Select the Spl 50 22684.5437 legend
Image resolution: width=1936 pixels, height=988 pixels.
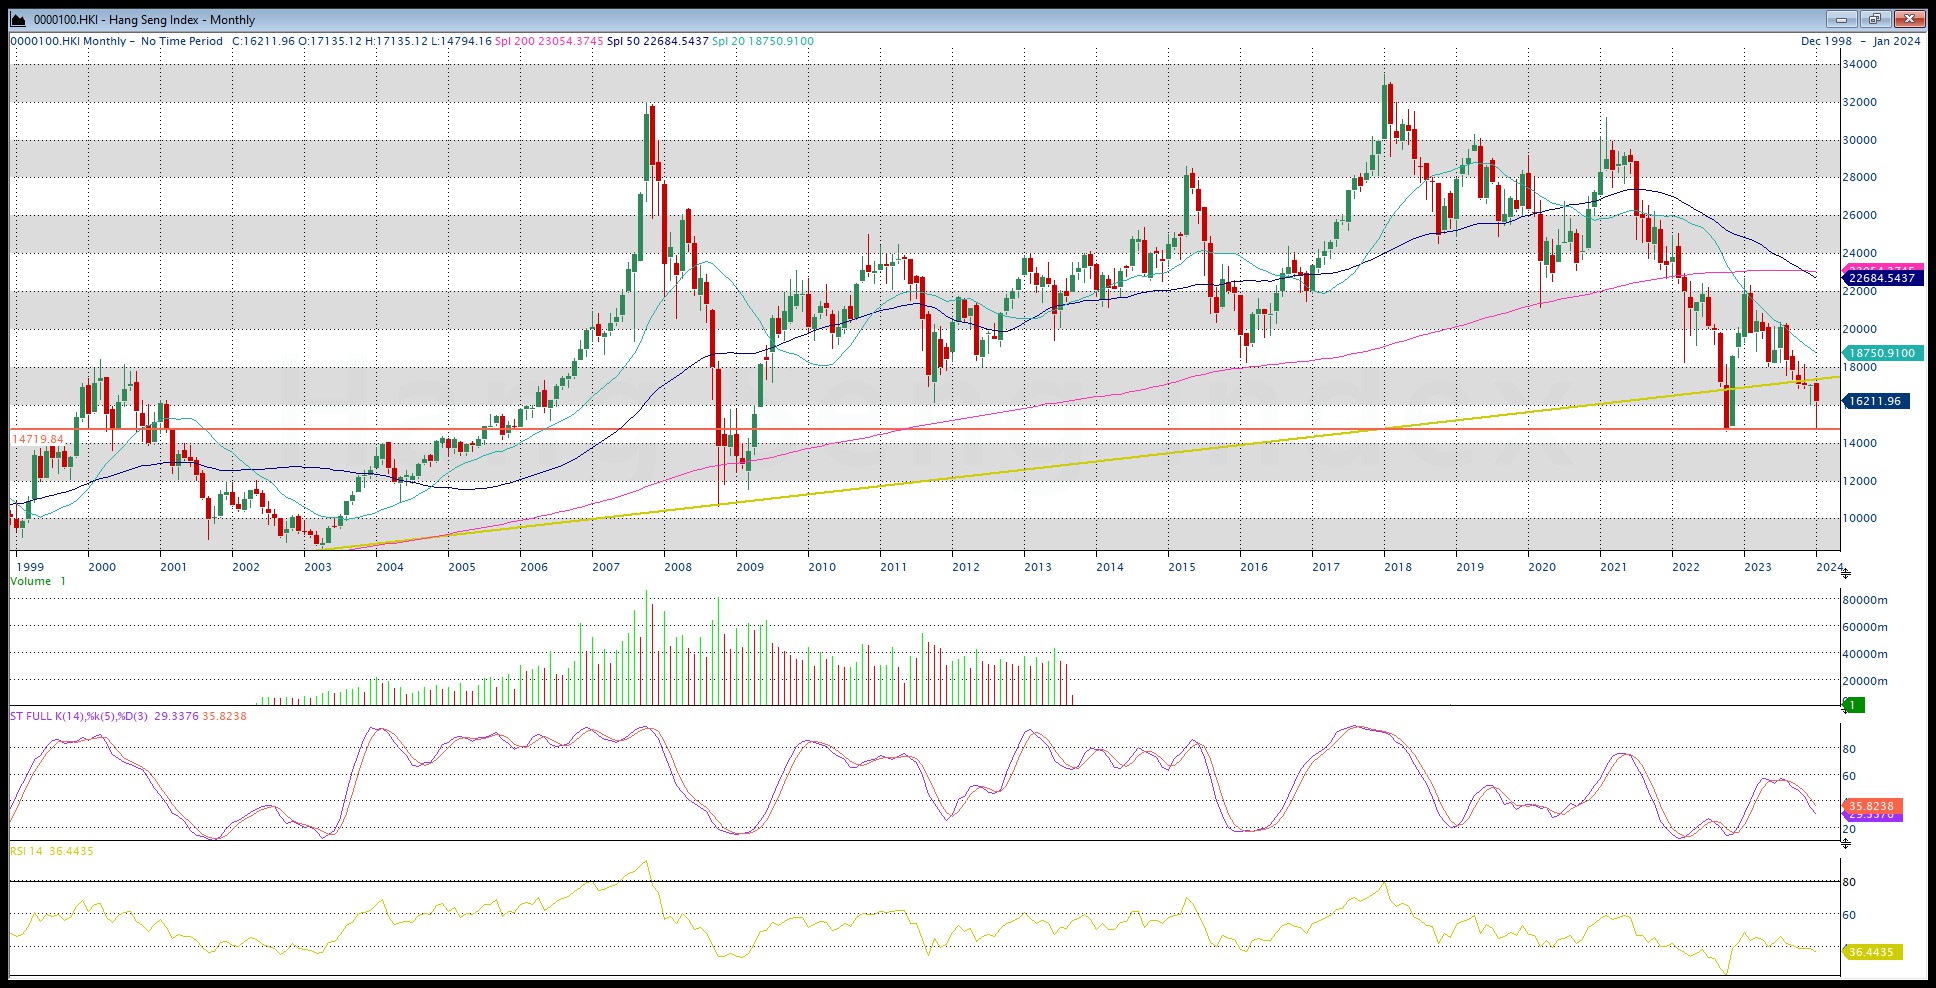coord(658,41)
